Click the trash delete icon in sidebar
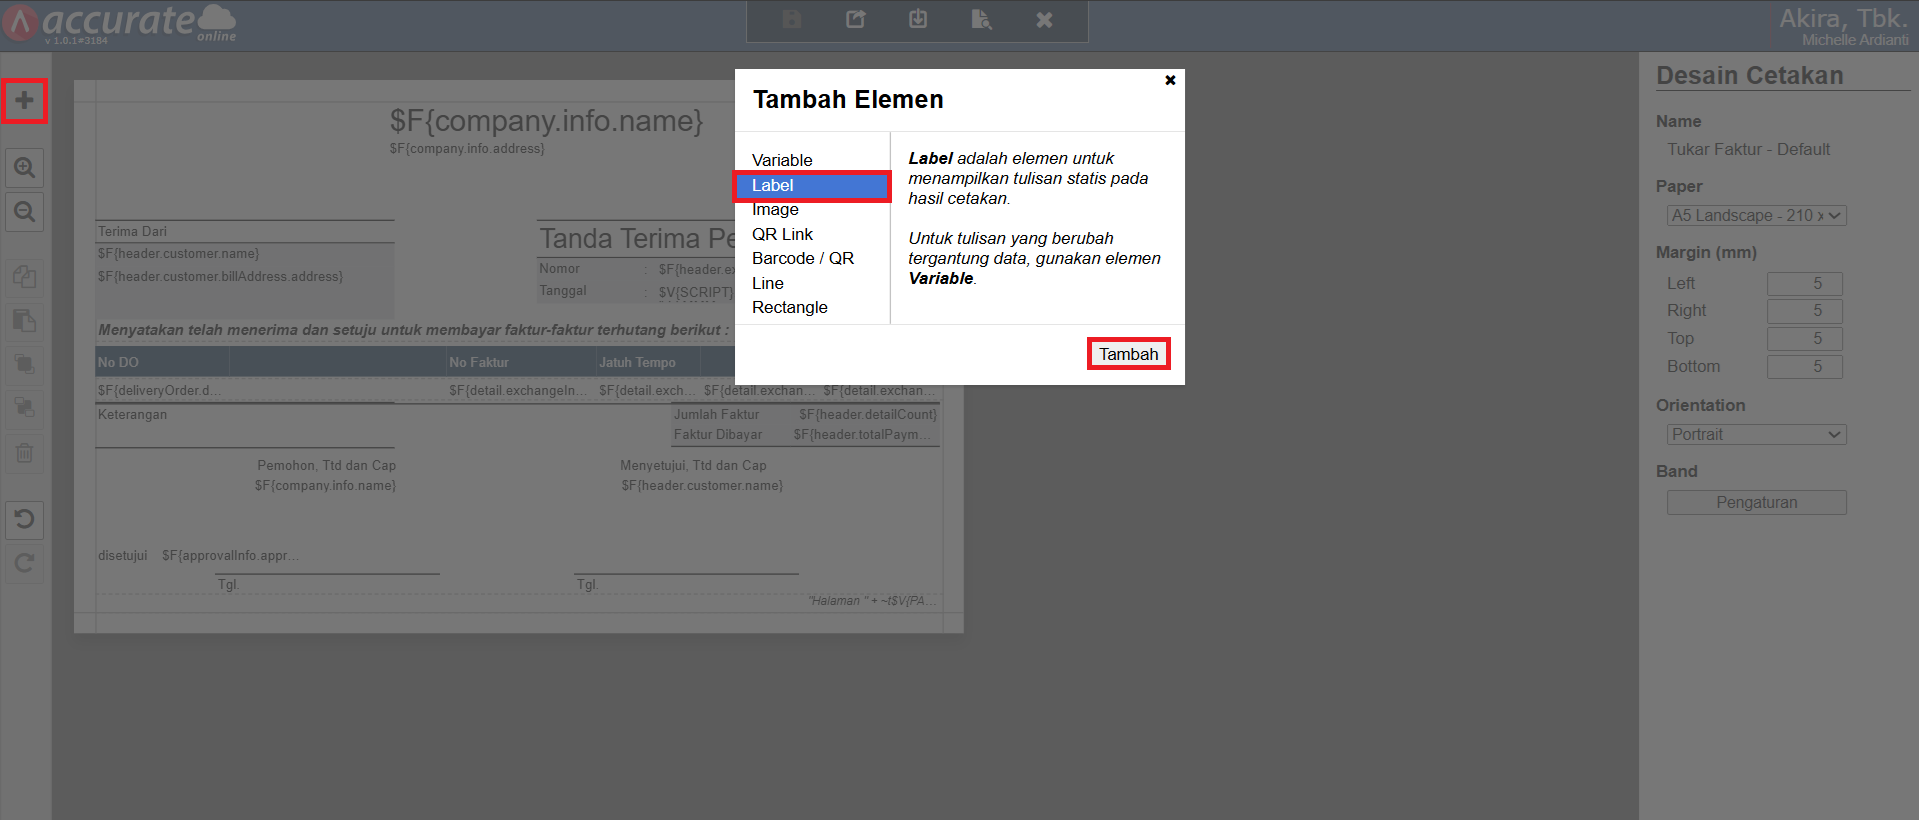This screenshot has width=1919, height=820. (24, 453)
